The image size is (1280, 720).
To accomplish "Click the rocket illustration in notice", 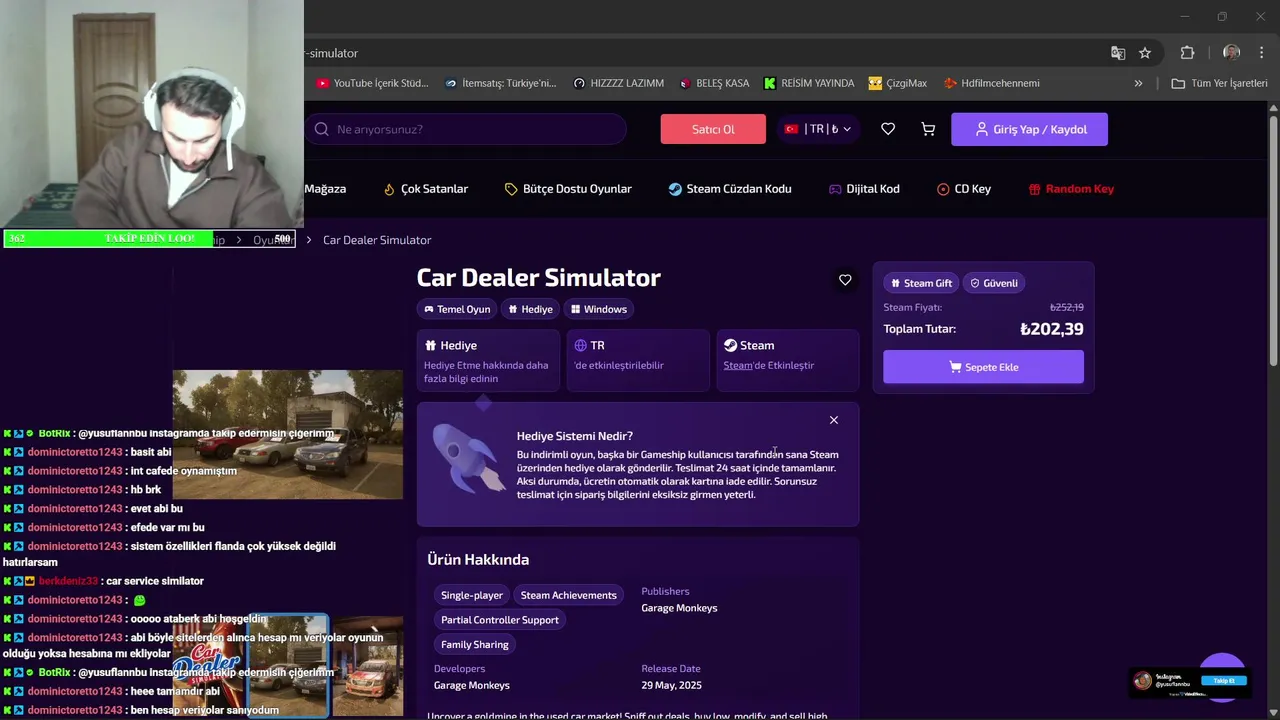I will [468, 458].
